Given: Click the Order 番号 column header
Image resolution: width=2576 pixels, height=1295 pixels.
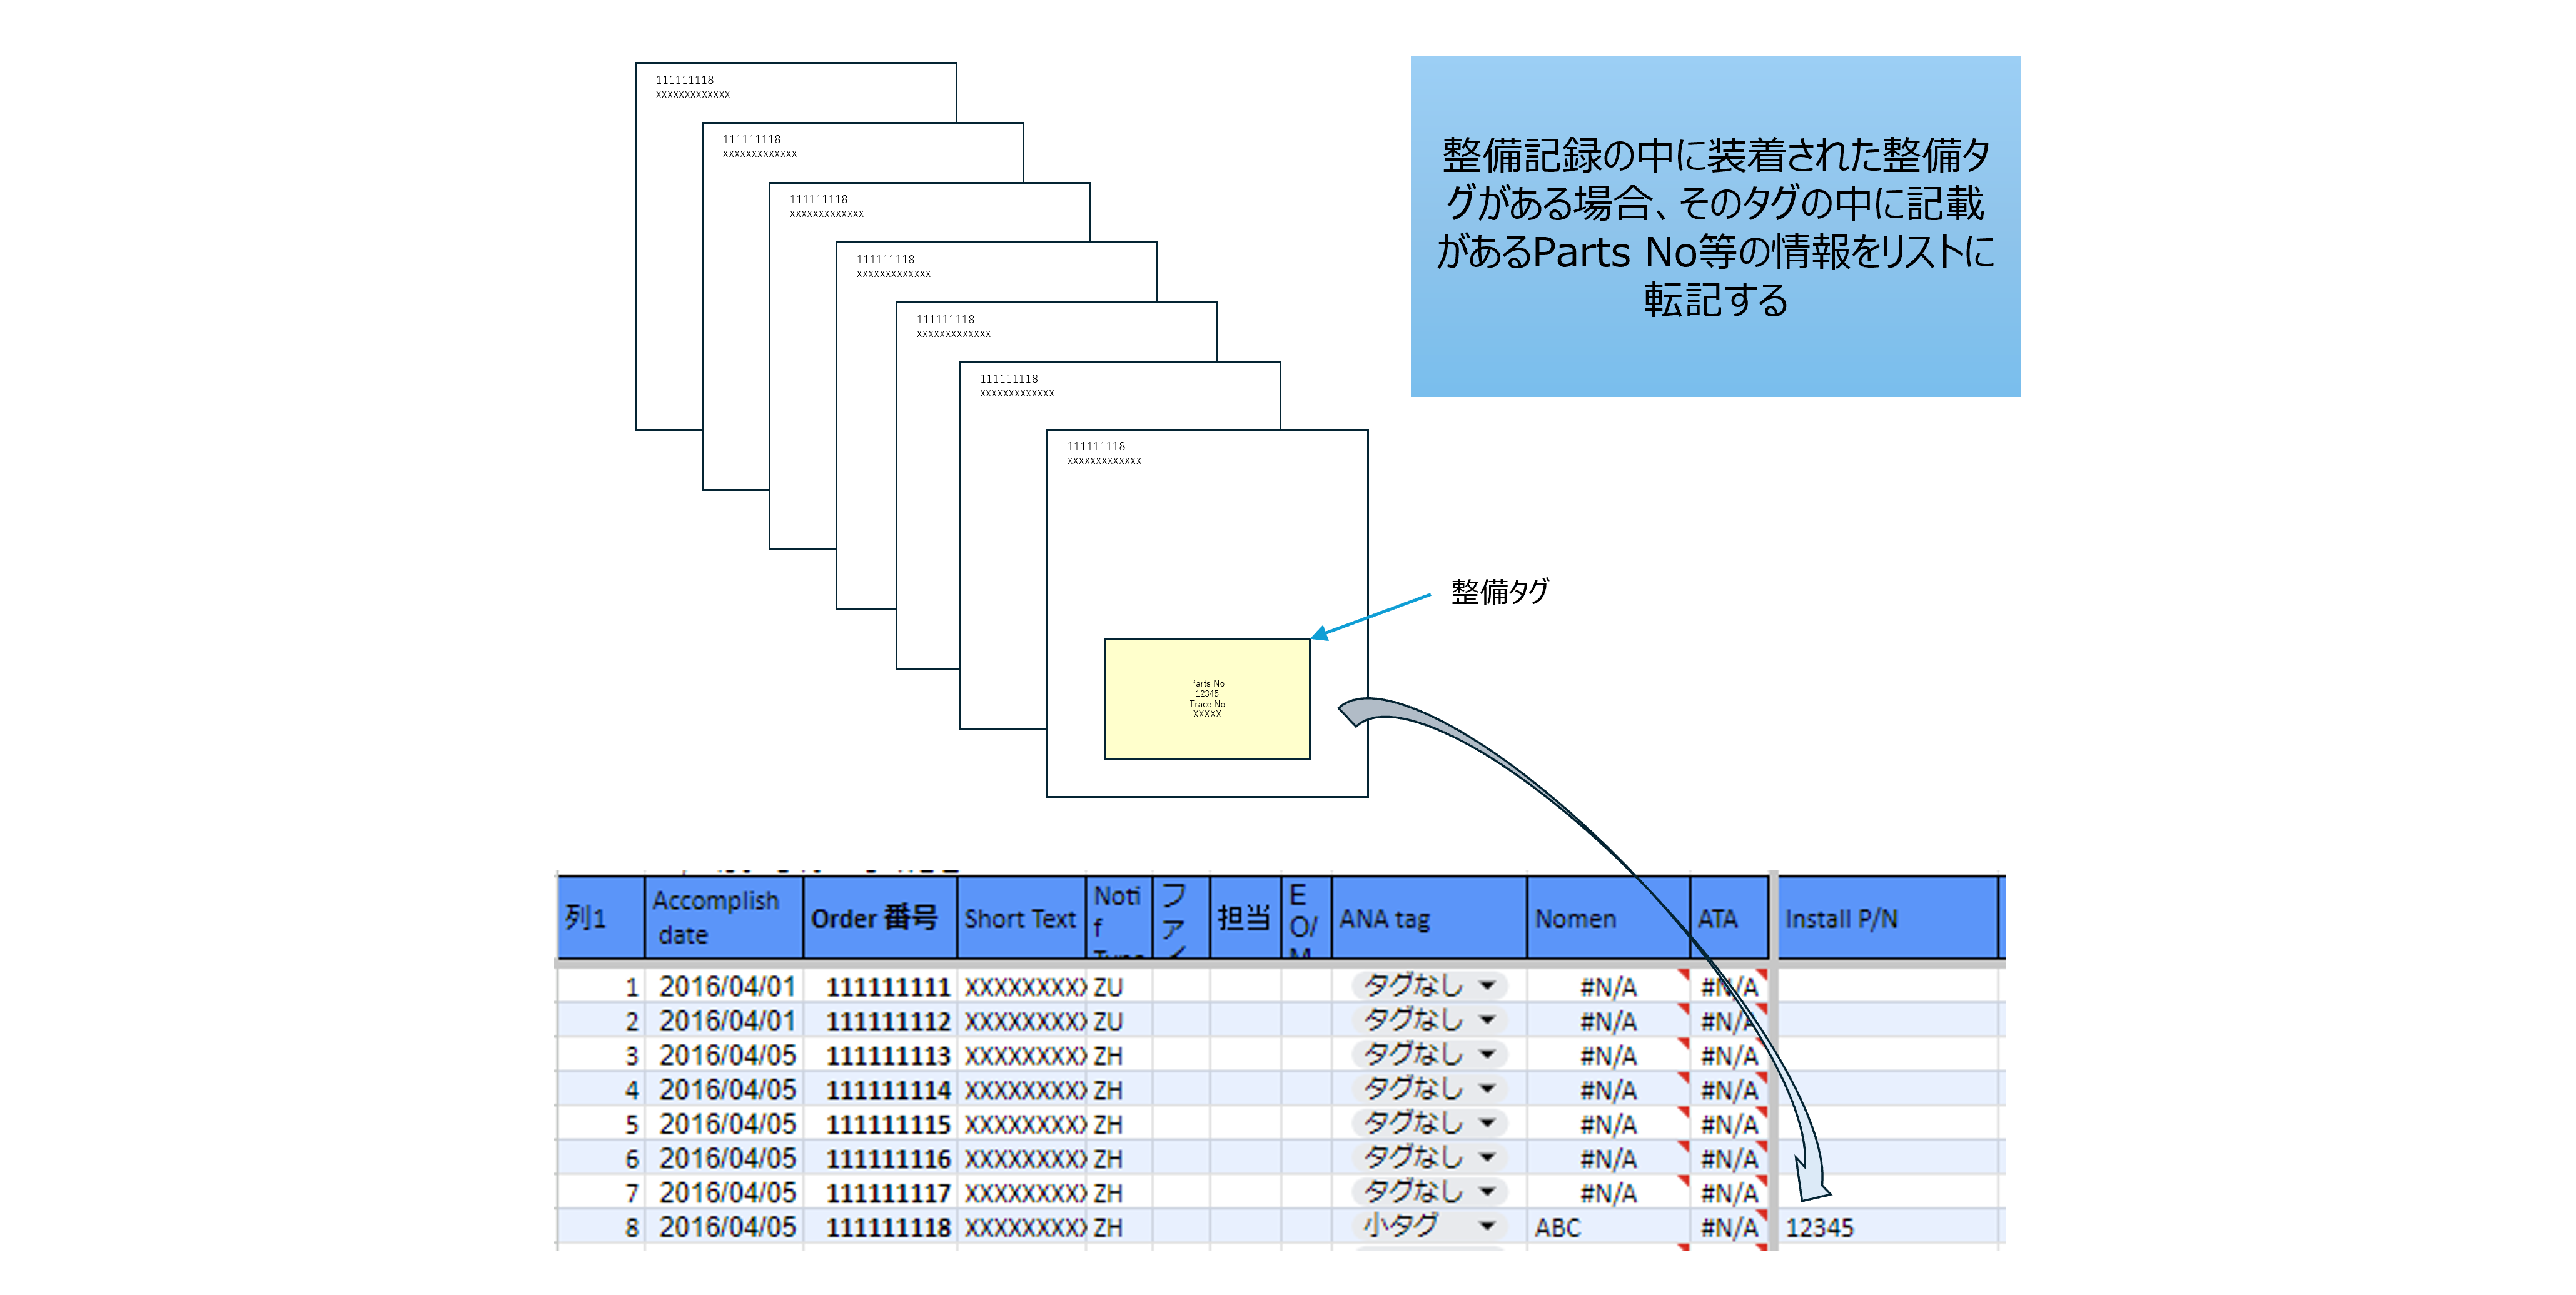Looking at the screenshot, I should (874, 918).
